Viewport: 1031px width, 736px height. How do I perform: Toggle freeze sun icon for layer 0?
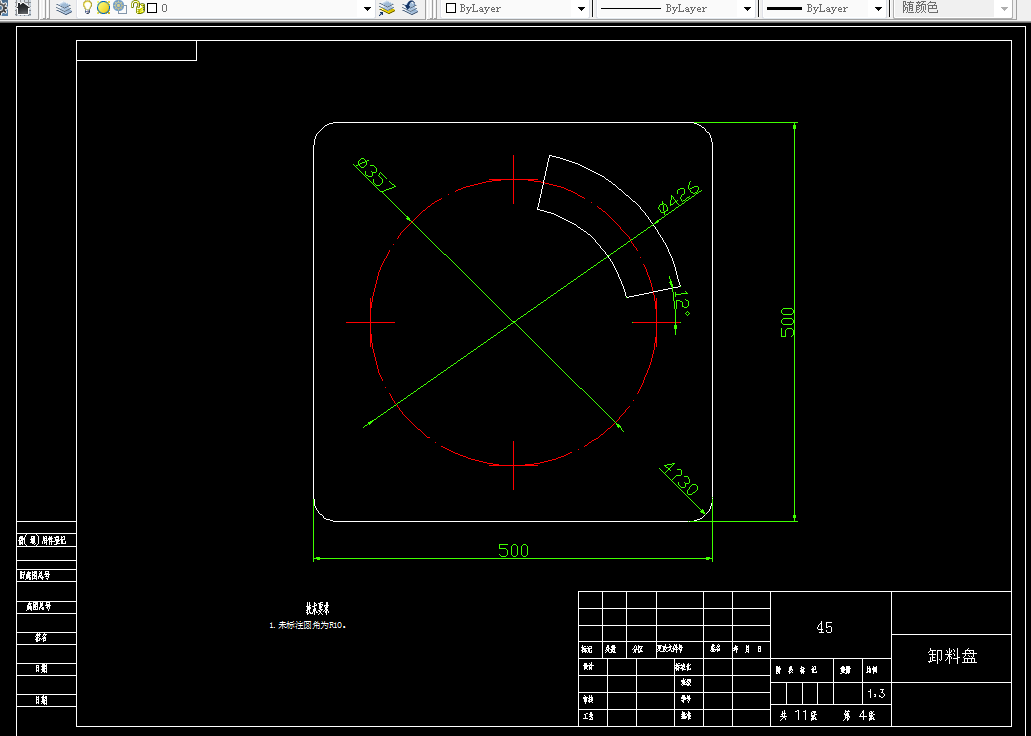(103, 8)
